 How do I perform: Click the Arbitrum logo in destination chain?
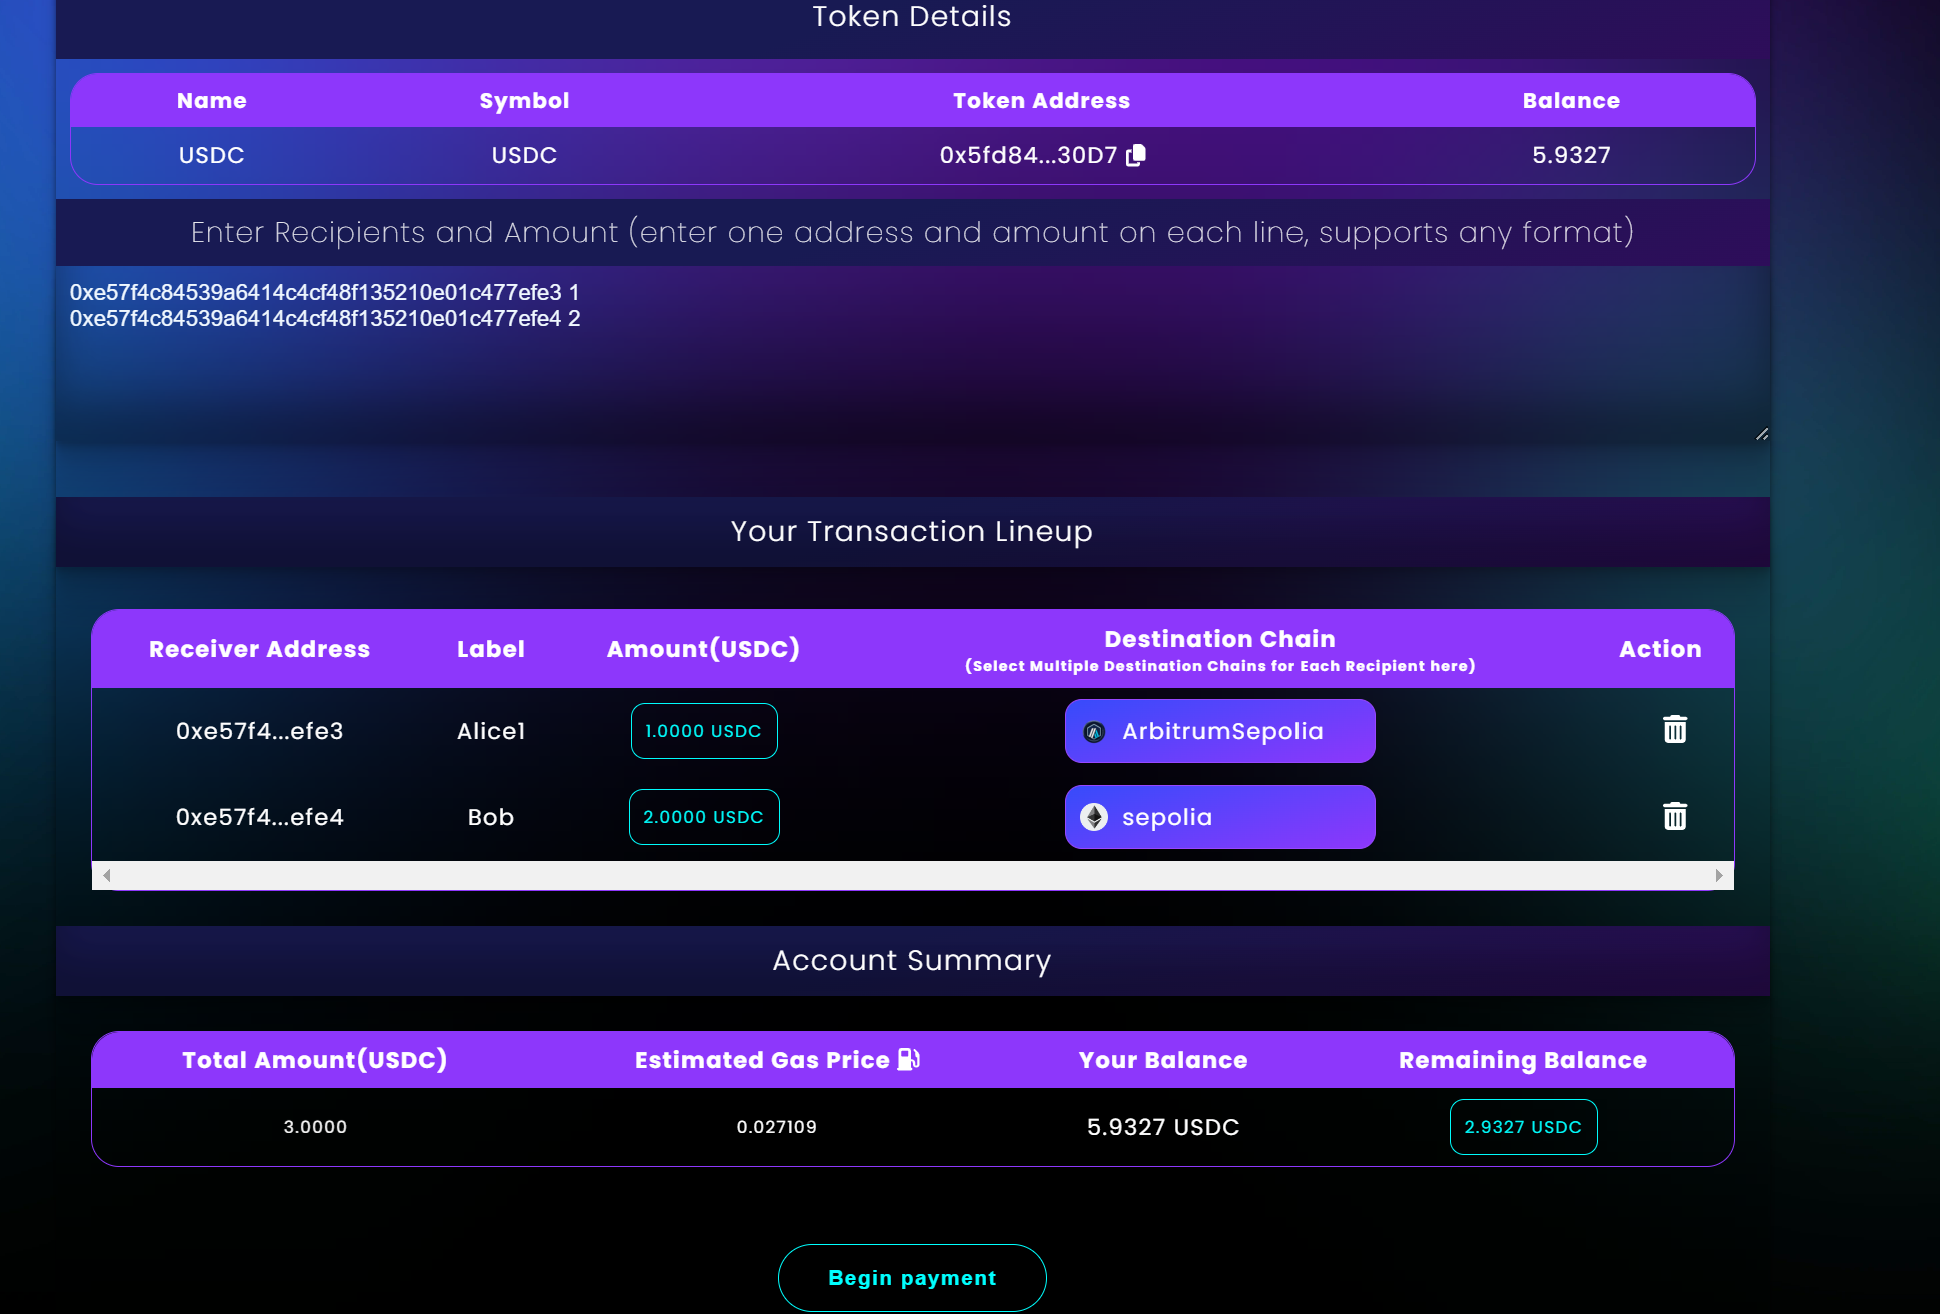click(x=1094, y=732)
